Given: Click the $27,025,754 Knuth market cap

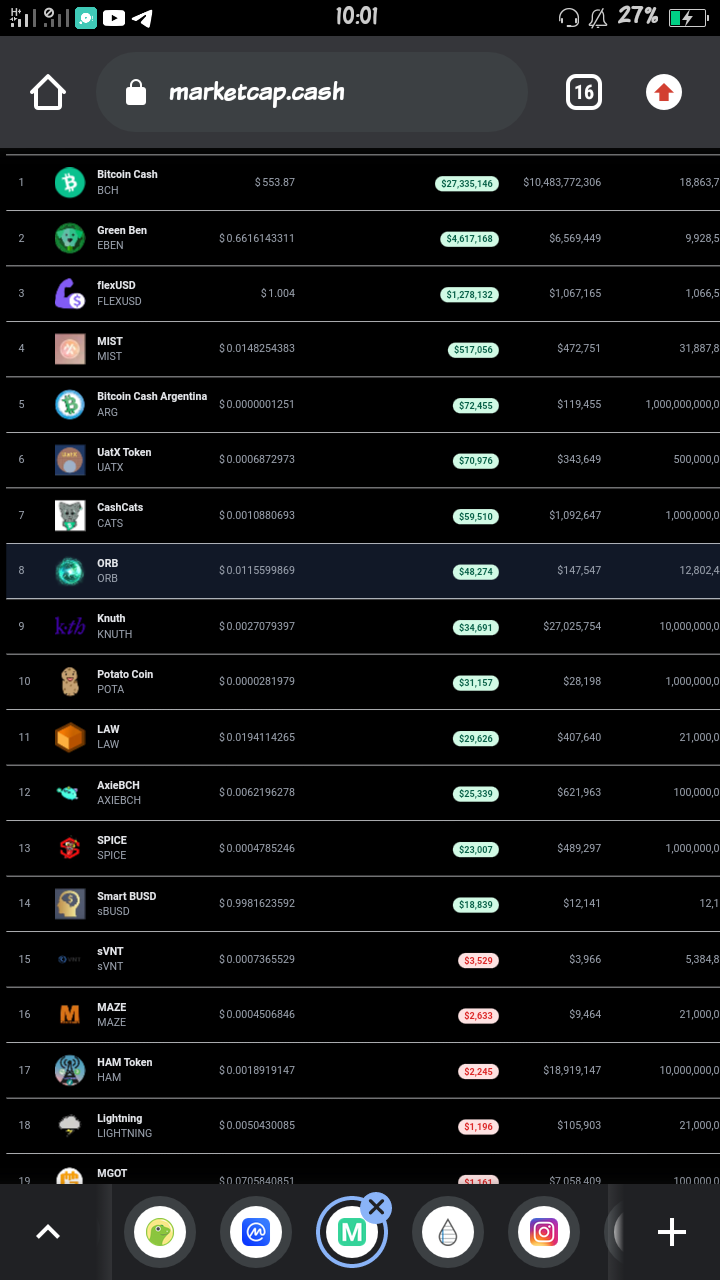Looking at the screenshot, I should (x=572, y=626).
